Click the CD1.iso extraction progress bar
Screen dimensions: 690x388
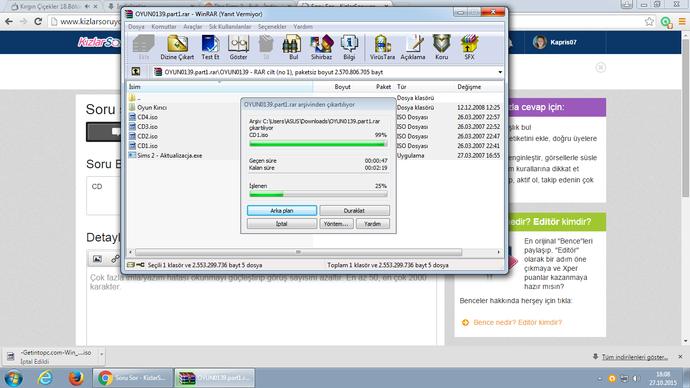[318, 144]
